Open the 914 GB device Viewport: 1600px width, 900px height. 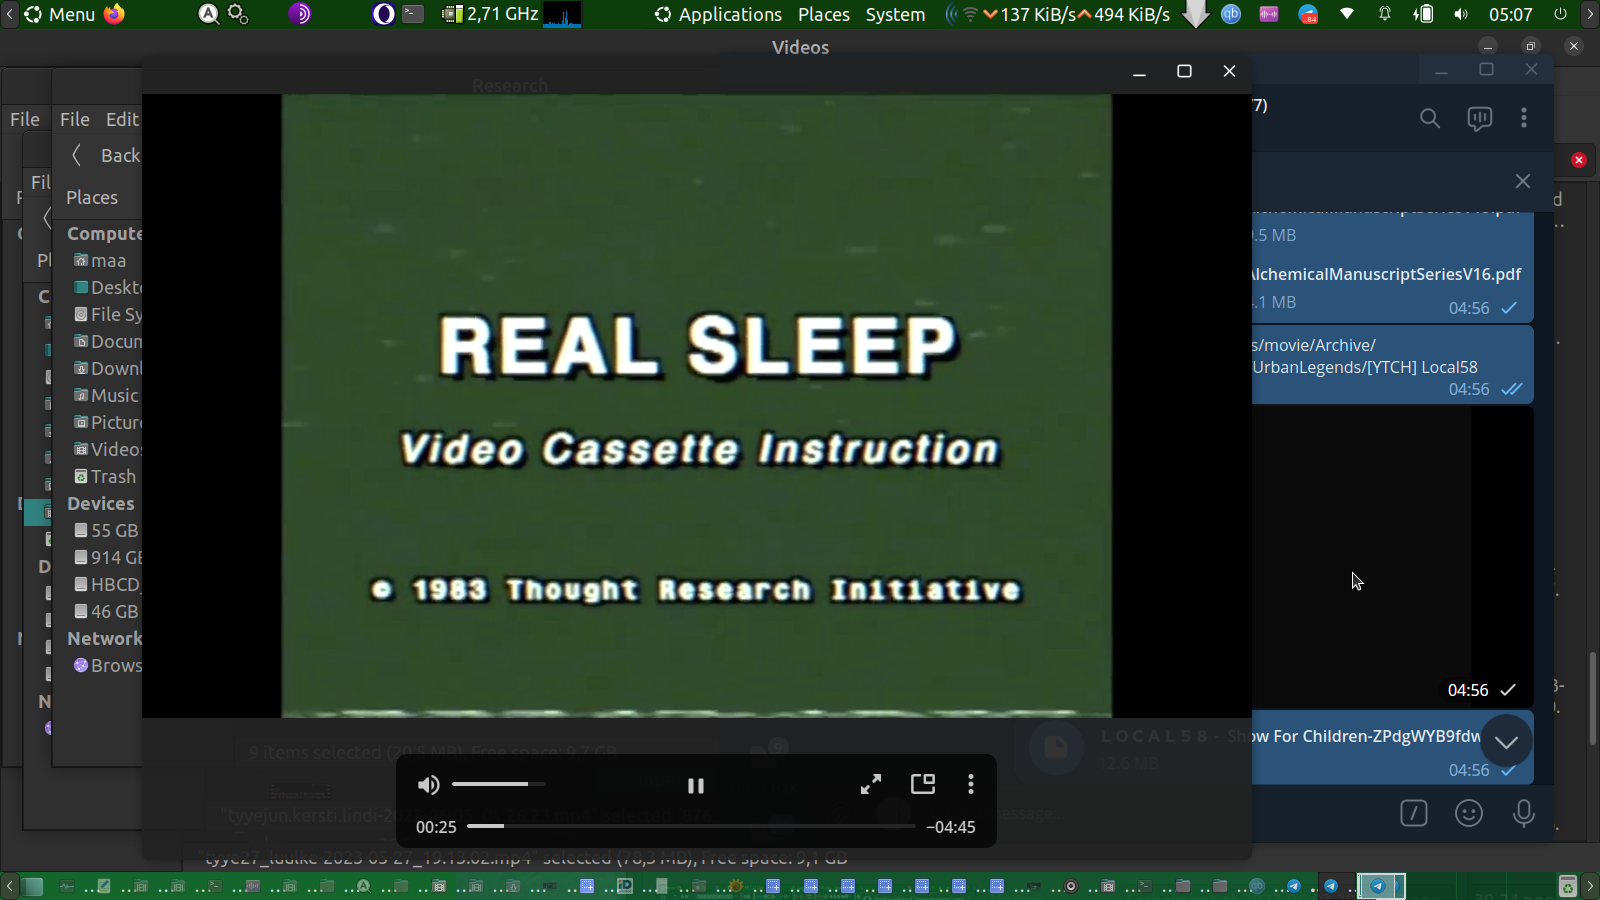pyautogui.click(x=108, y=557)
